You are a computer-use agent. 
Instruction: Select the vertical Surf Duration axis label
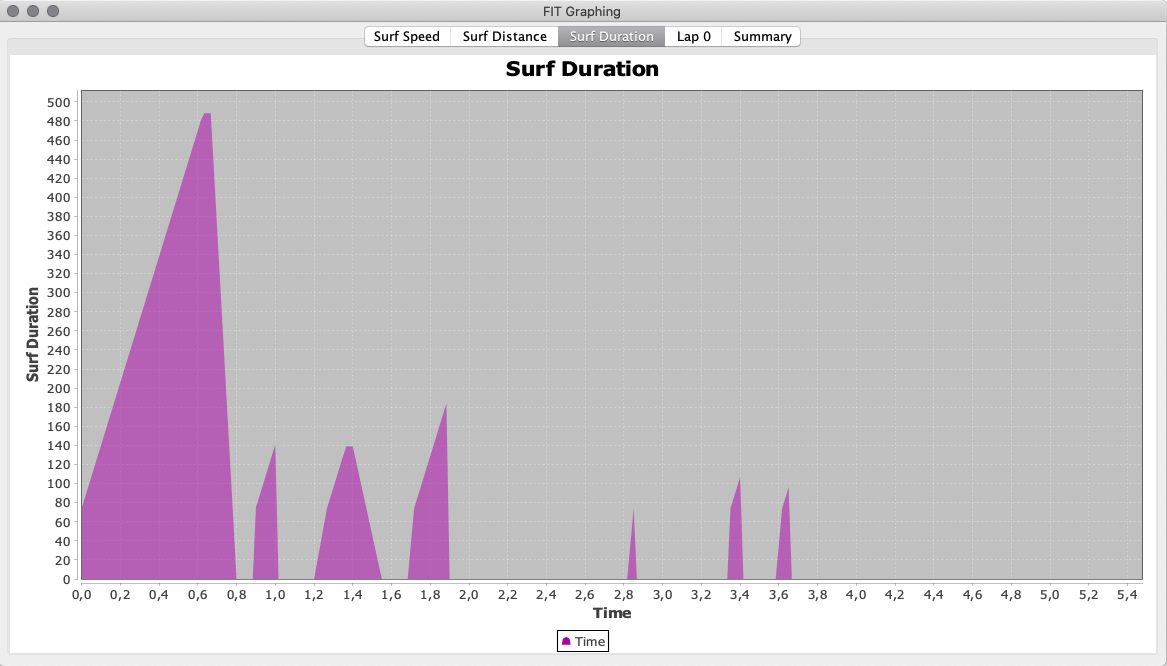[x=33, y=334]
